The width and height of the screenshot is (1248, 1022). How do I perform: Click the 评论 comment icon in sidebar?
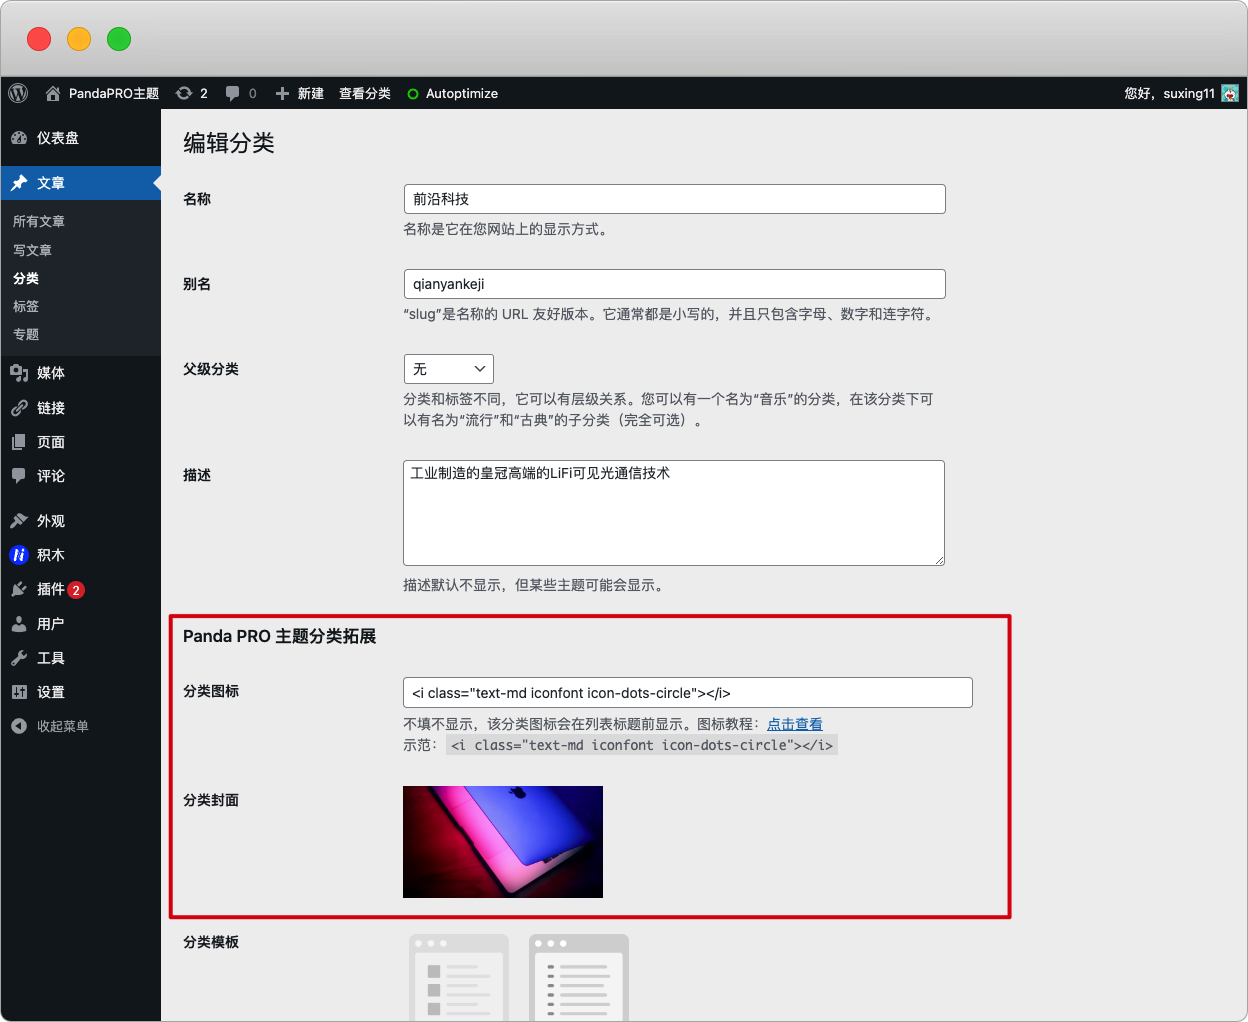[19, 476]
